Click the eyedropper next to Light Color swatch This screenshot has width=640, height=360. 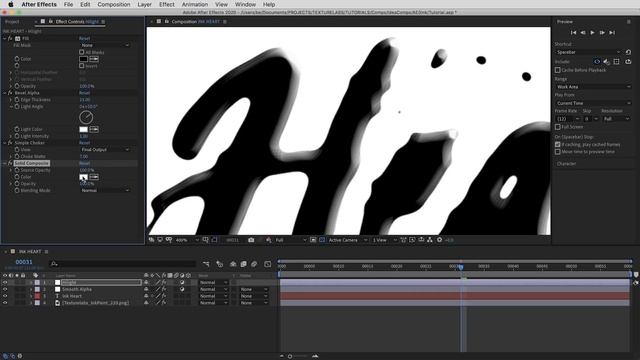pyautogui.click(x=94, y=129)
